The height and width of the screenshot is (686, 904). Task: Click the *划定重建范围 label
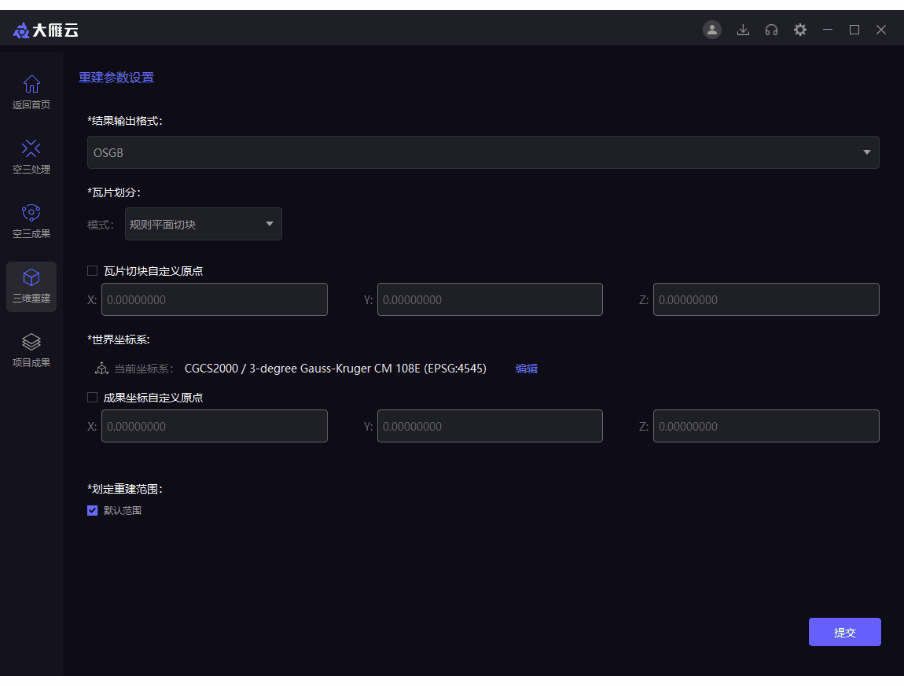pos(125,489)
